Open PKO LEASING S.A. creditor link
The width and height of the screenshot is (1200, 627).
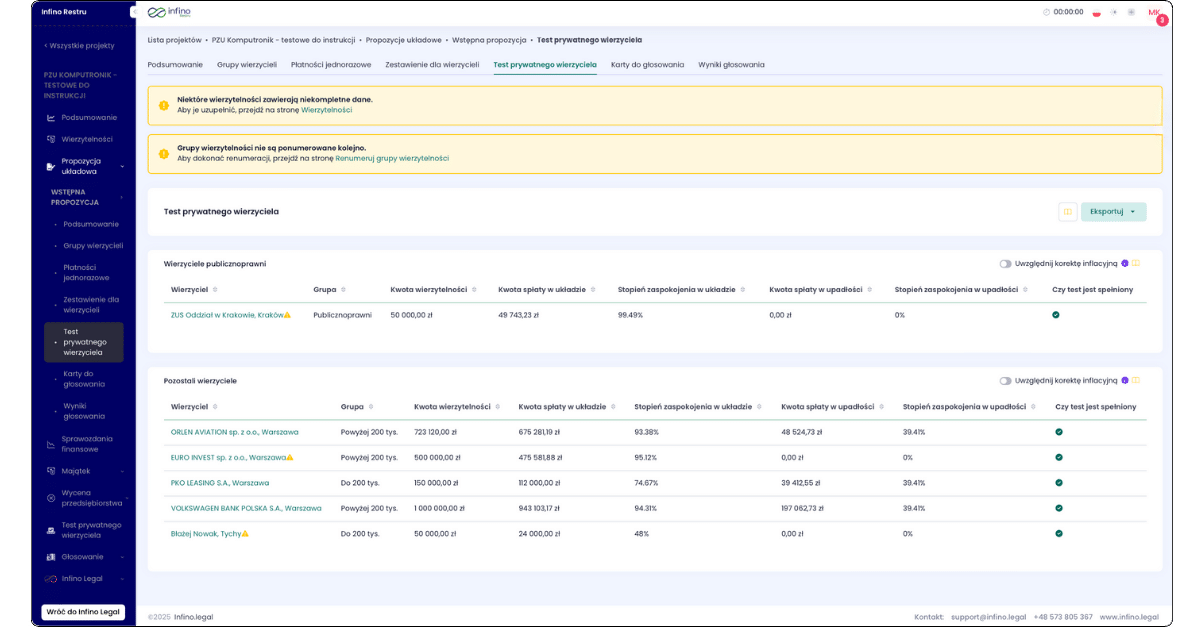point(220,483)
